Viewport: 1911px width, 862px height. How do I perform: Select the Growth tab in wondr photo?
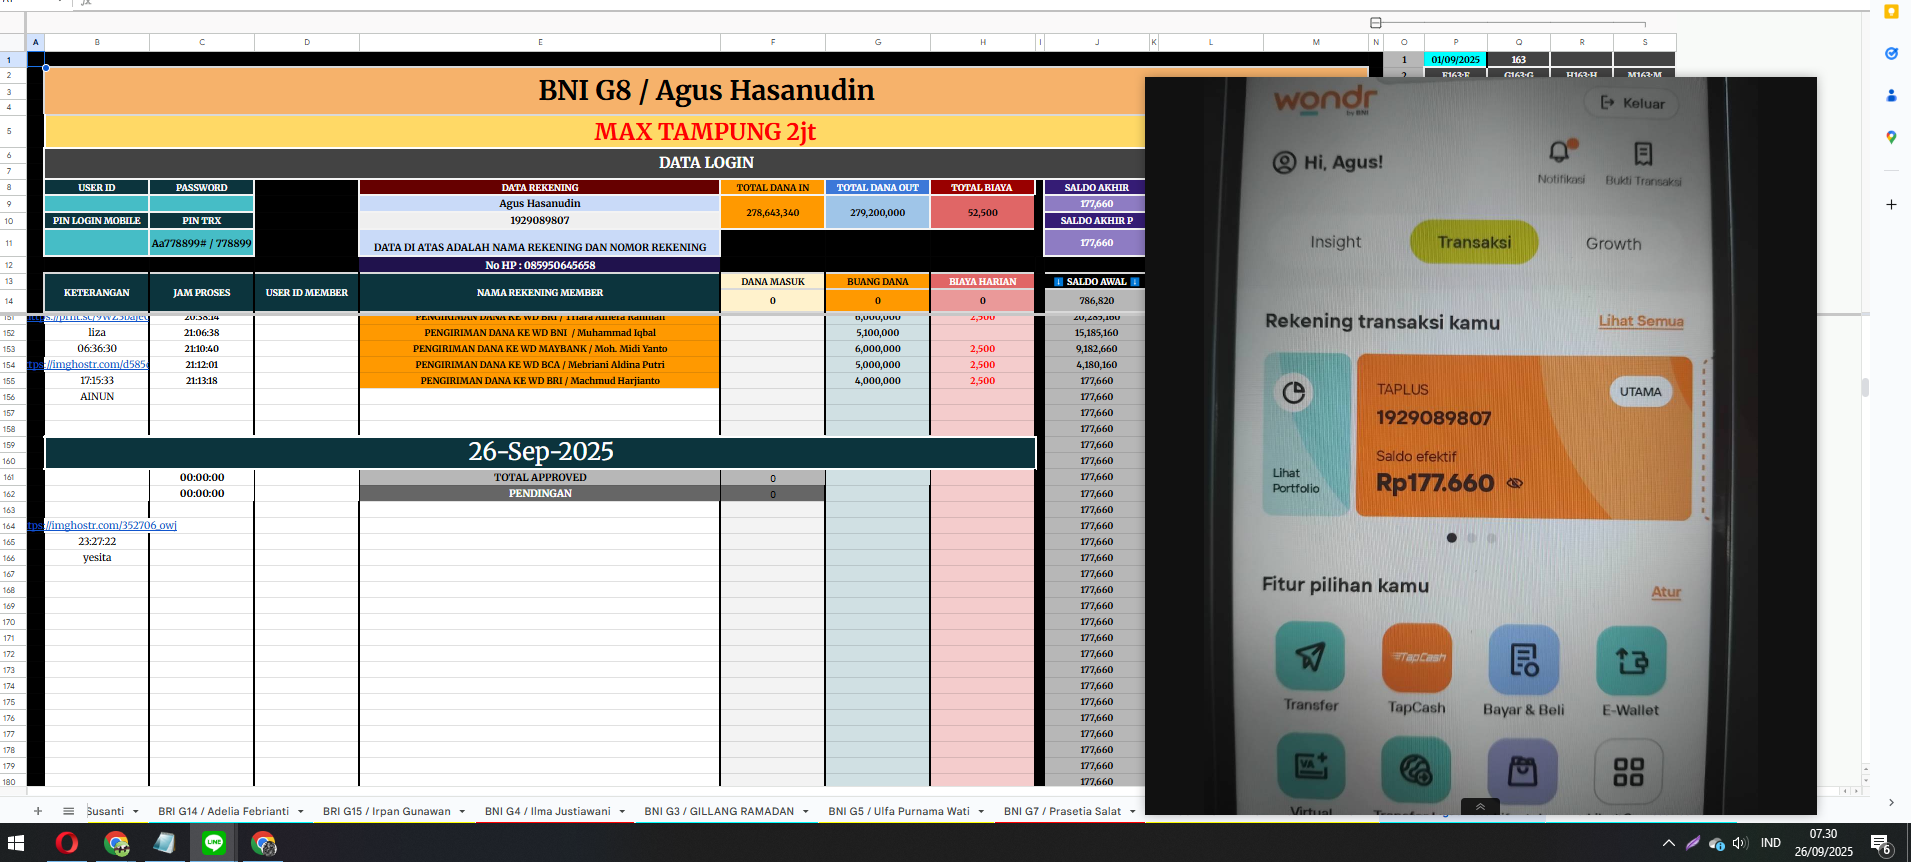coord(1613,243)
